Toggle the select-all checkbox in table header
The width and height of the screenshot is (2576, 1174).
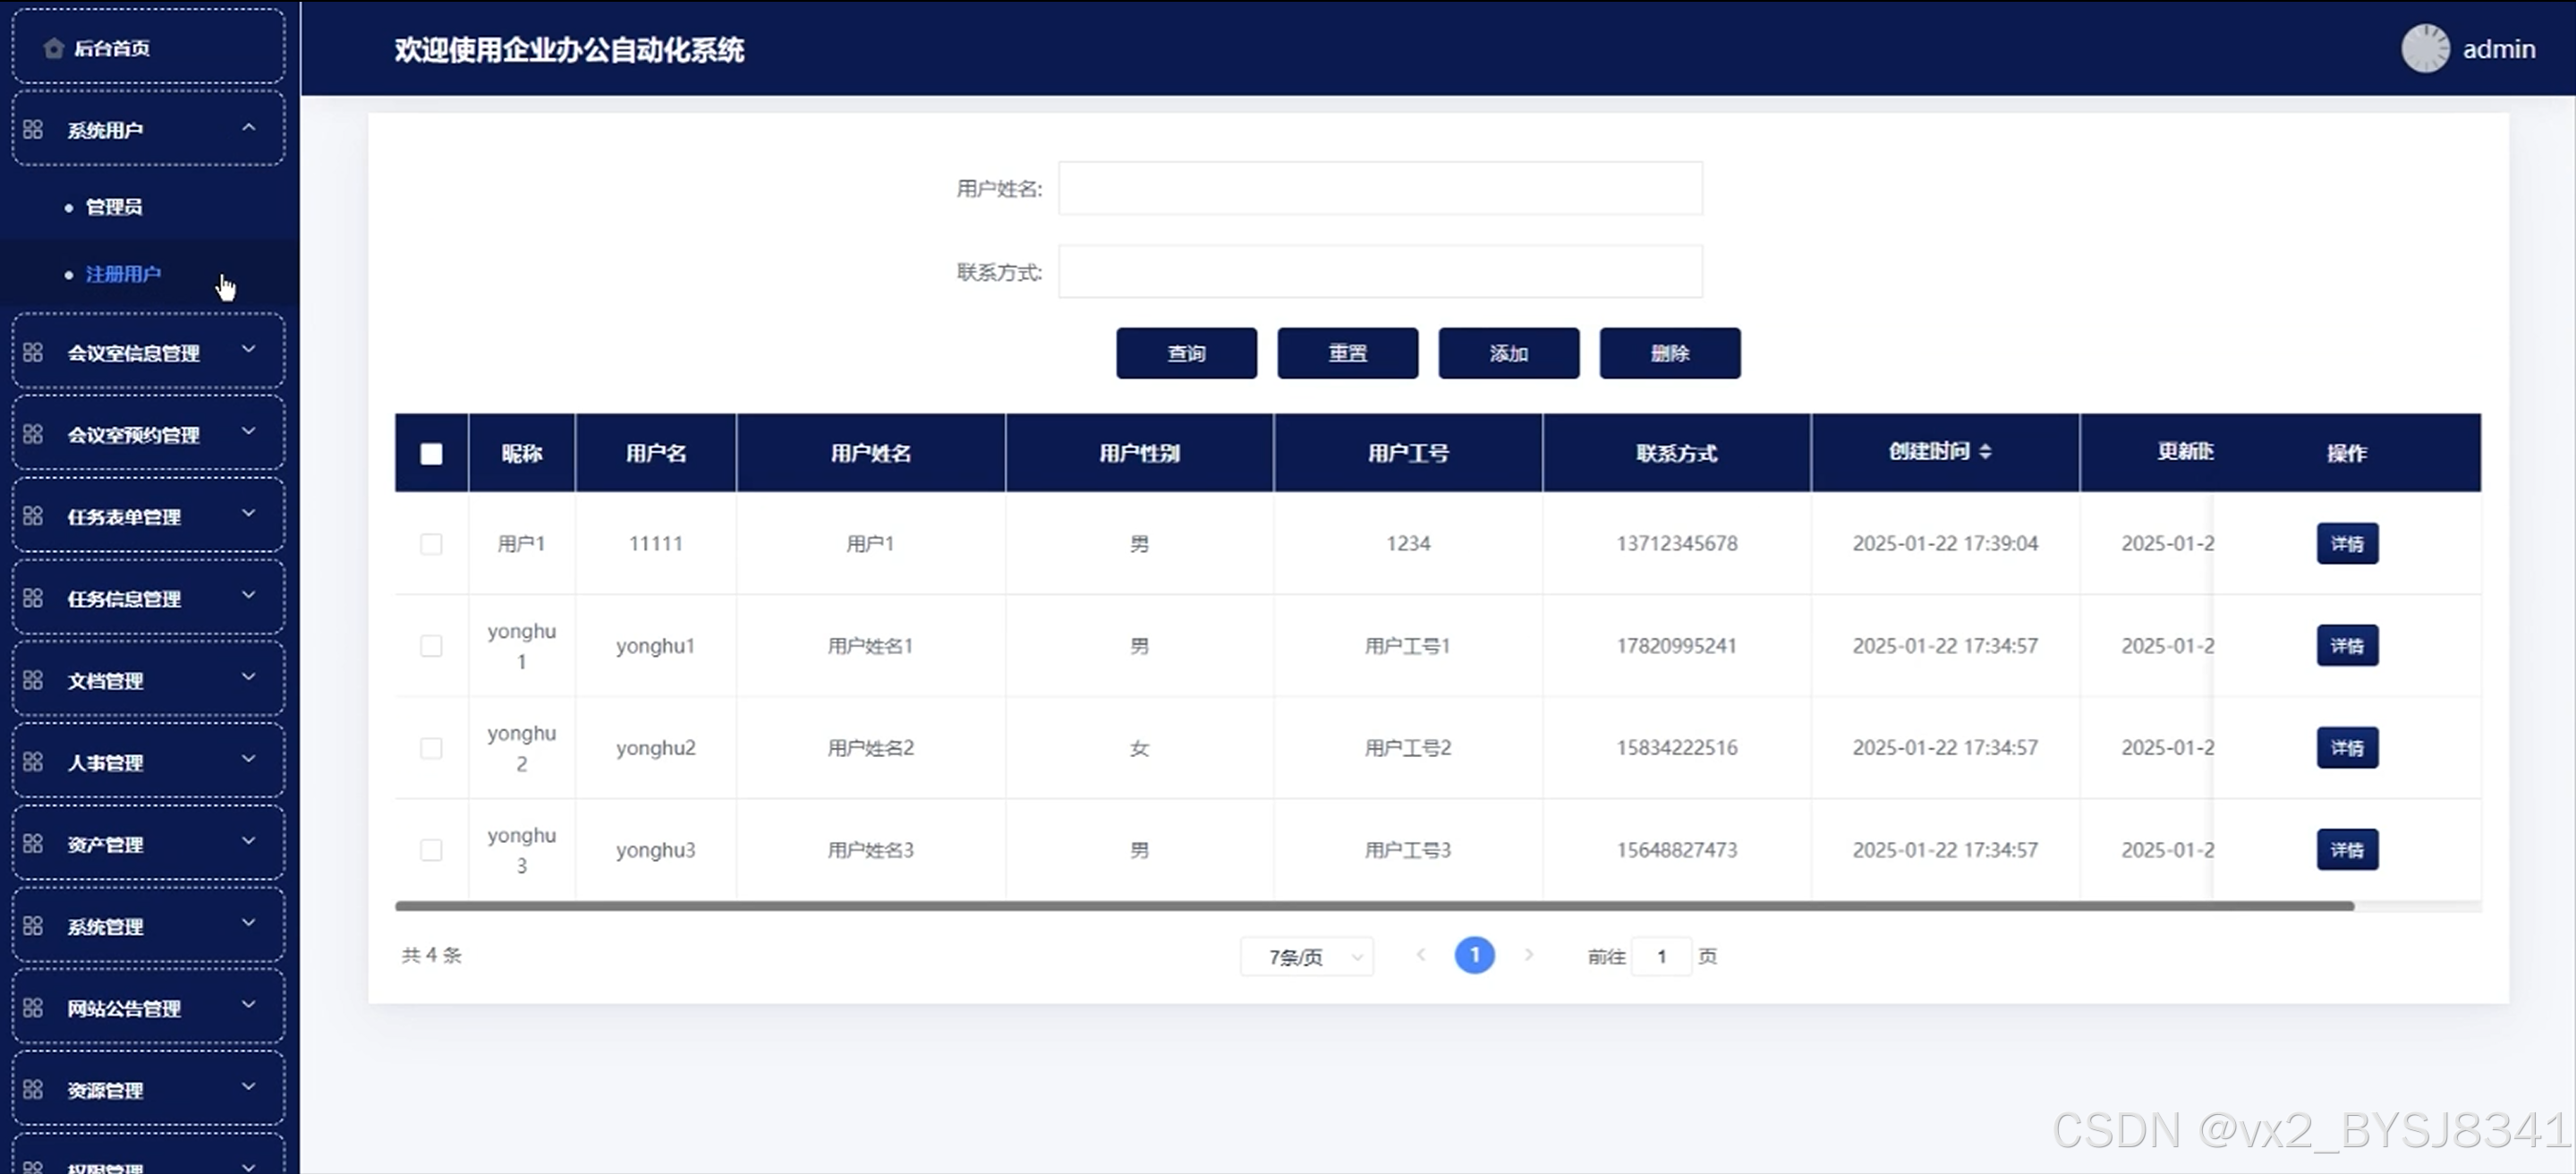coord(431,454)
